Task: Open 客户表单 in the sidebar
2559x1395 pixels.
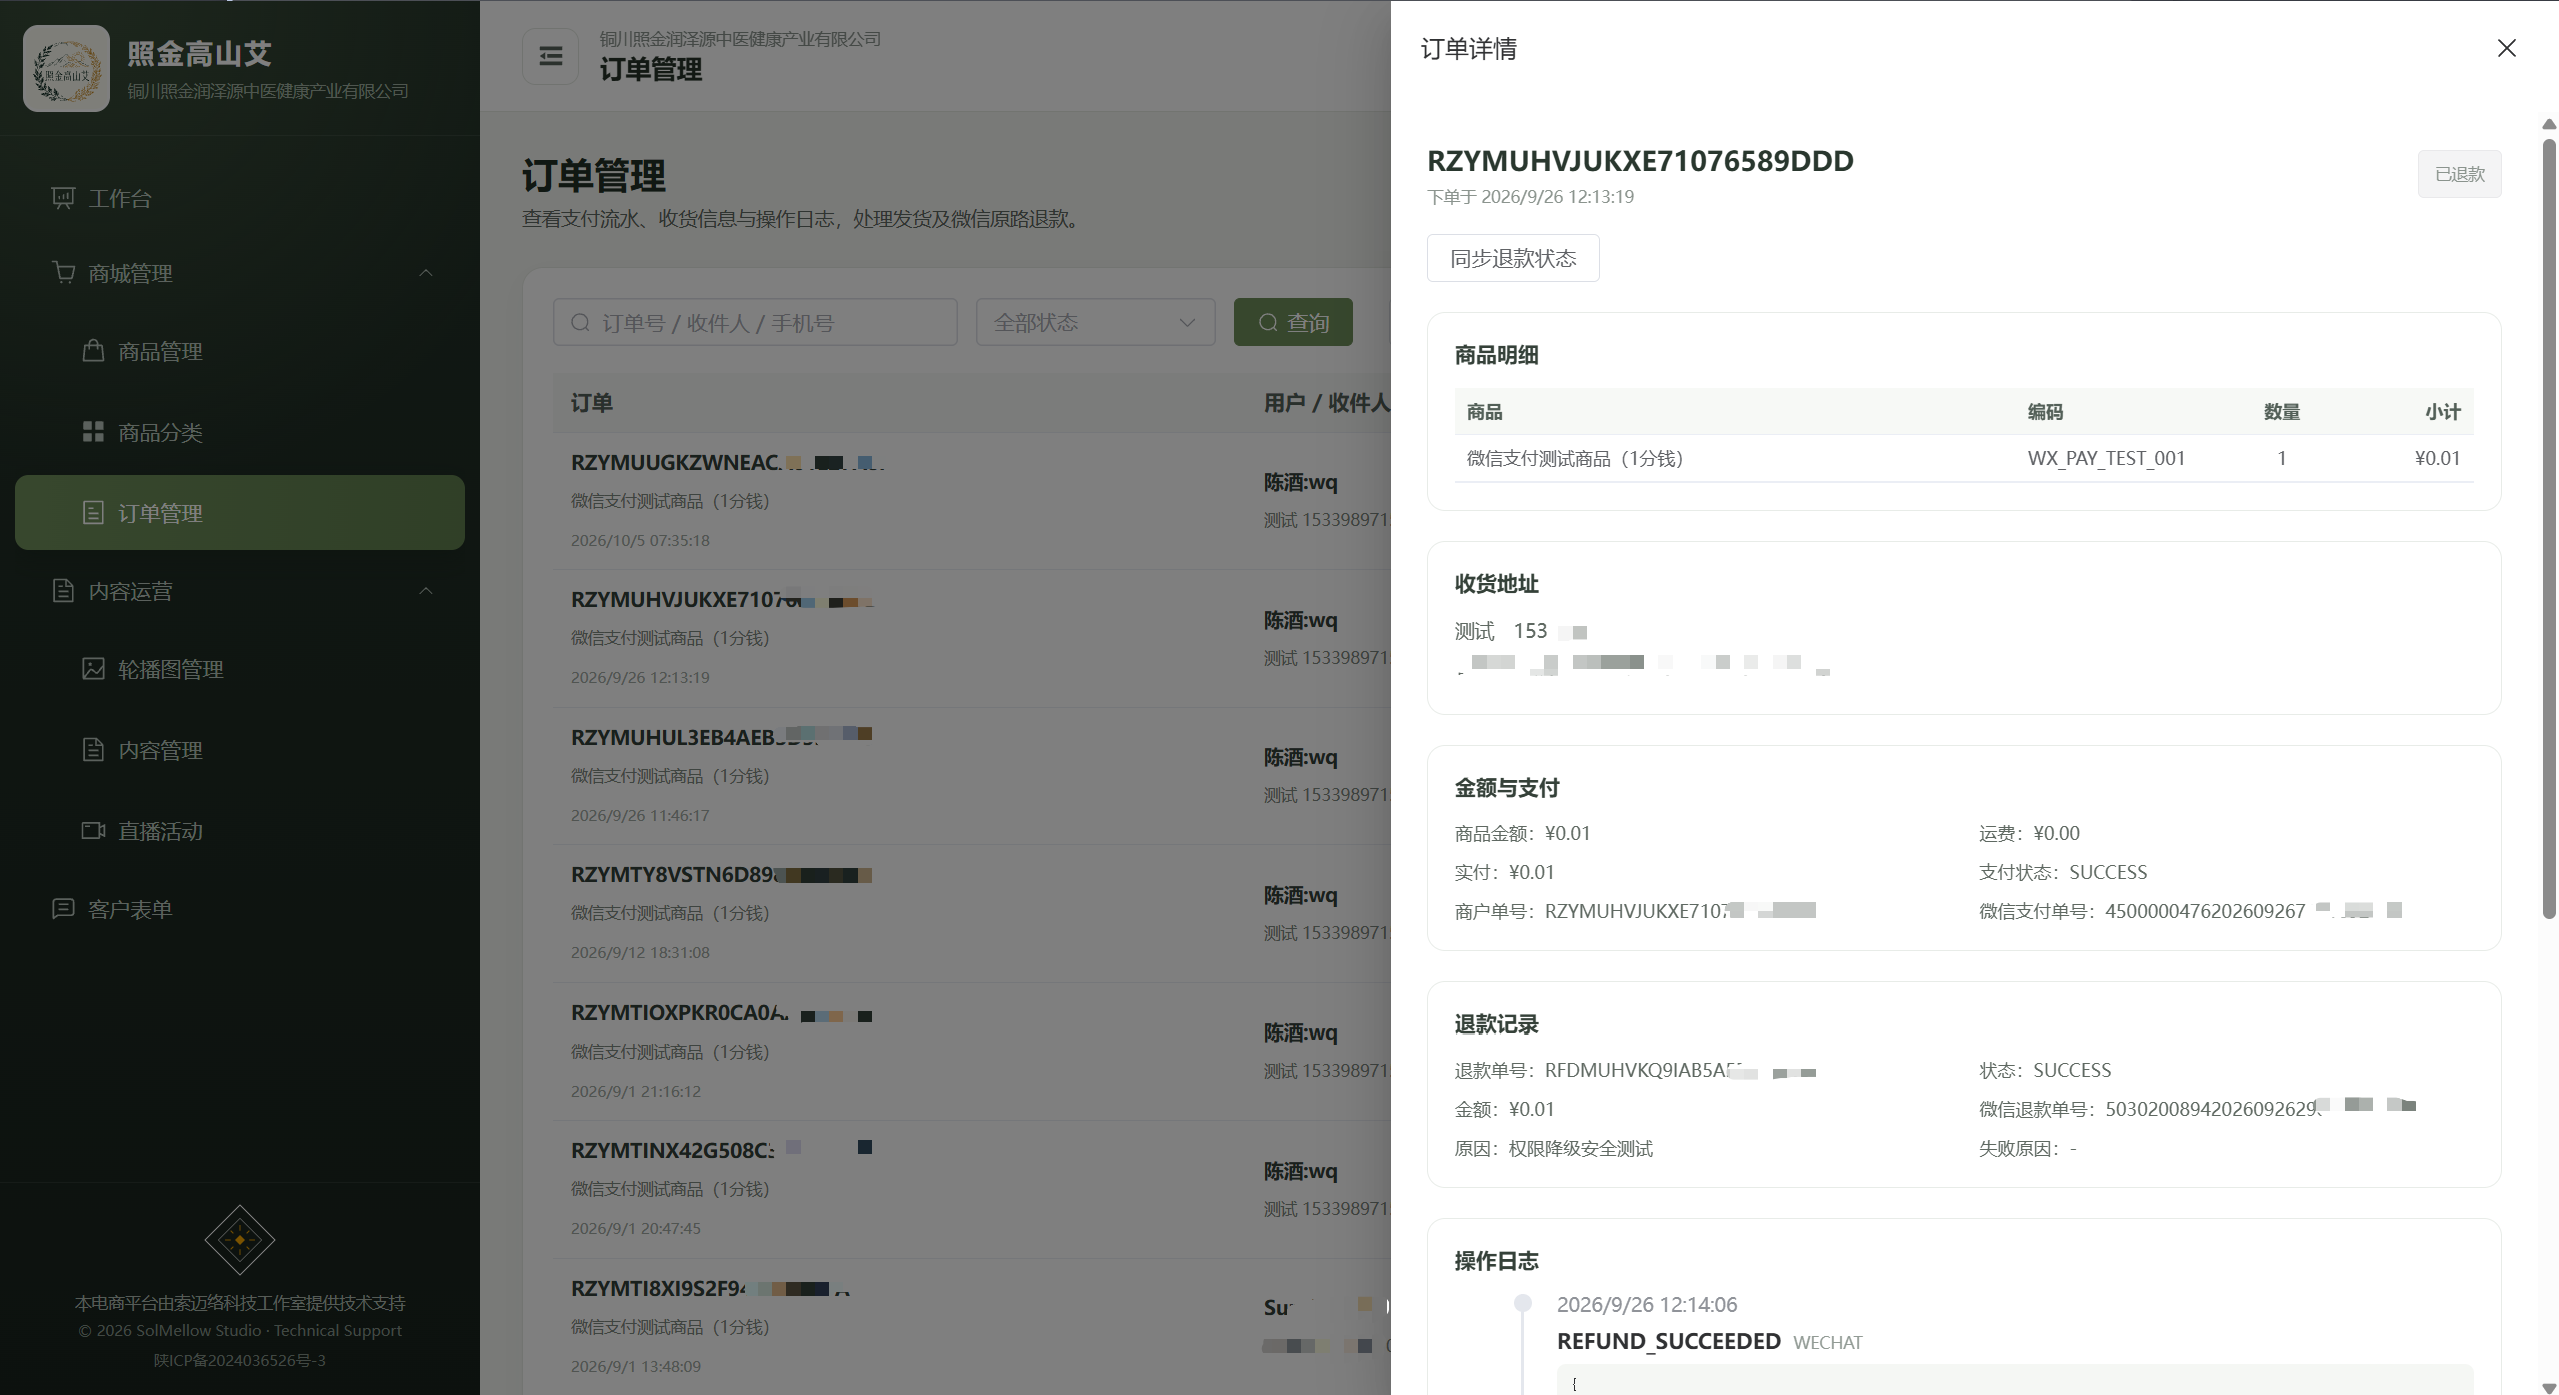Action: tap(240, 909)
